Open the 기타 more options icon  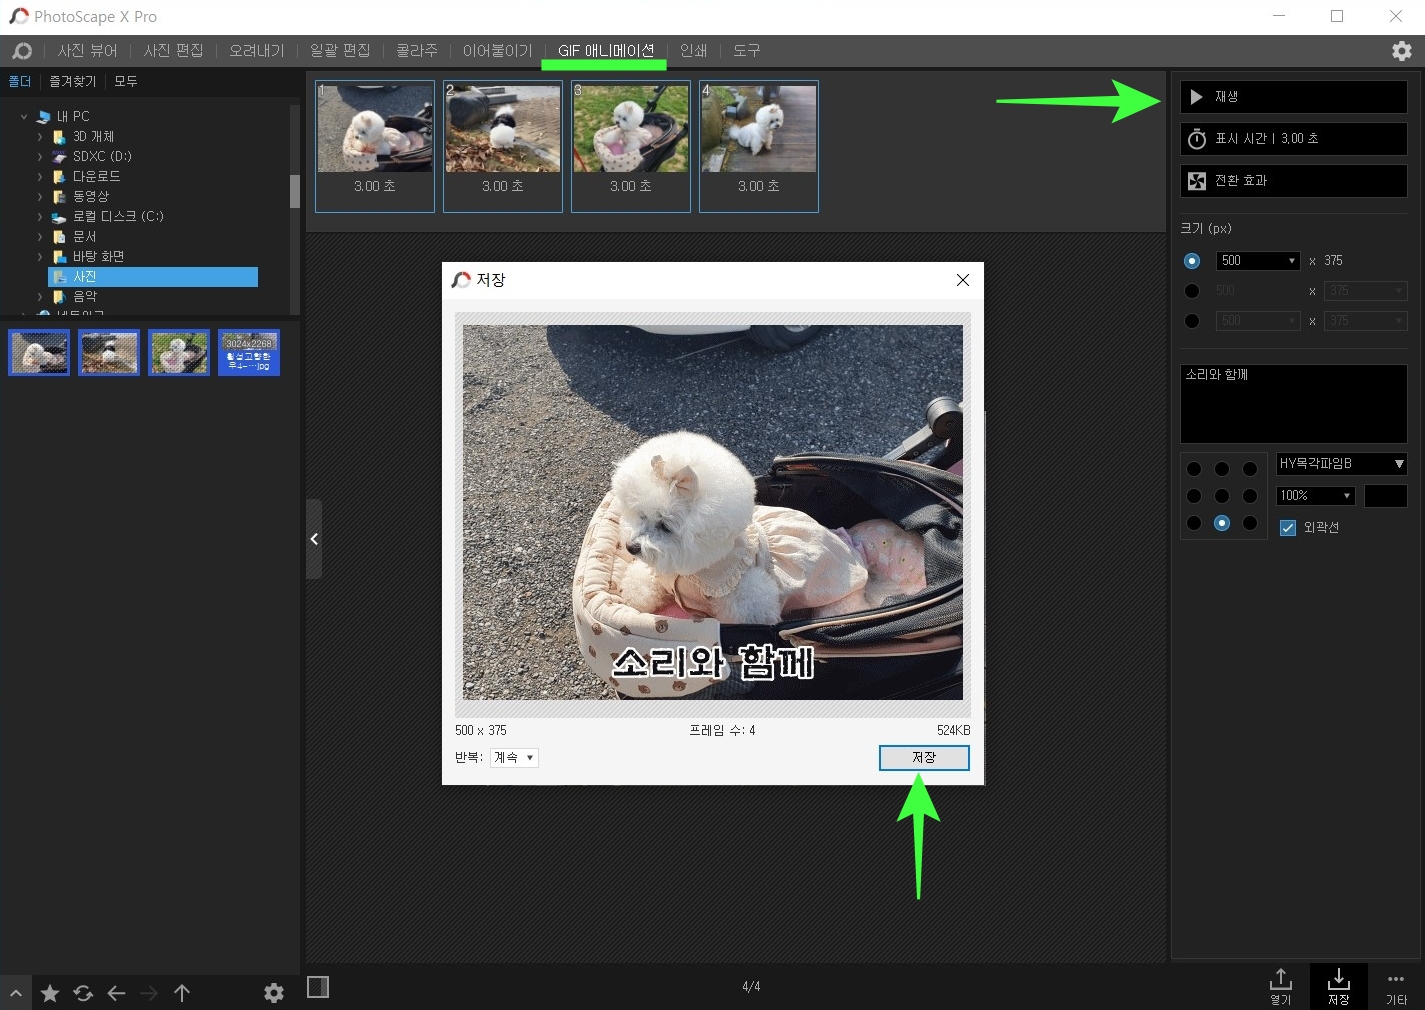pyautogui.click(x=1396, y=986)
